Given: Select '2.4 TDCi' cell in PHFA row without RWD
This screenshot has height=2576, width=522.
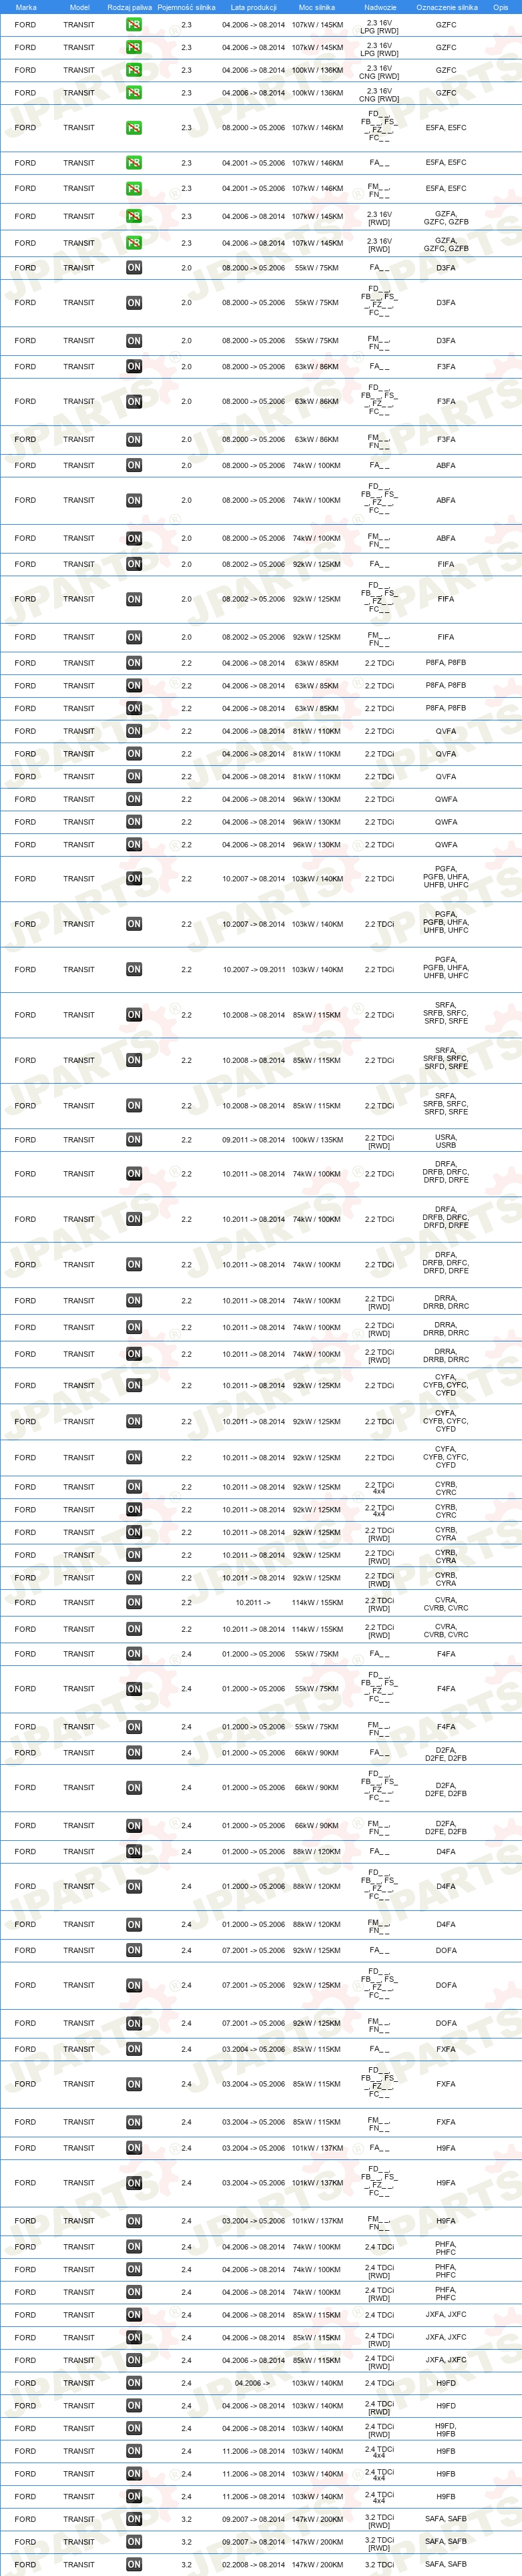Looking at the screenshot, I should tap(379, 2248).
